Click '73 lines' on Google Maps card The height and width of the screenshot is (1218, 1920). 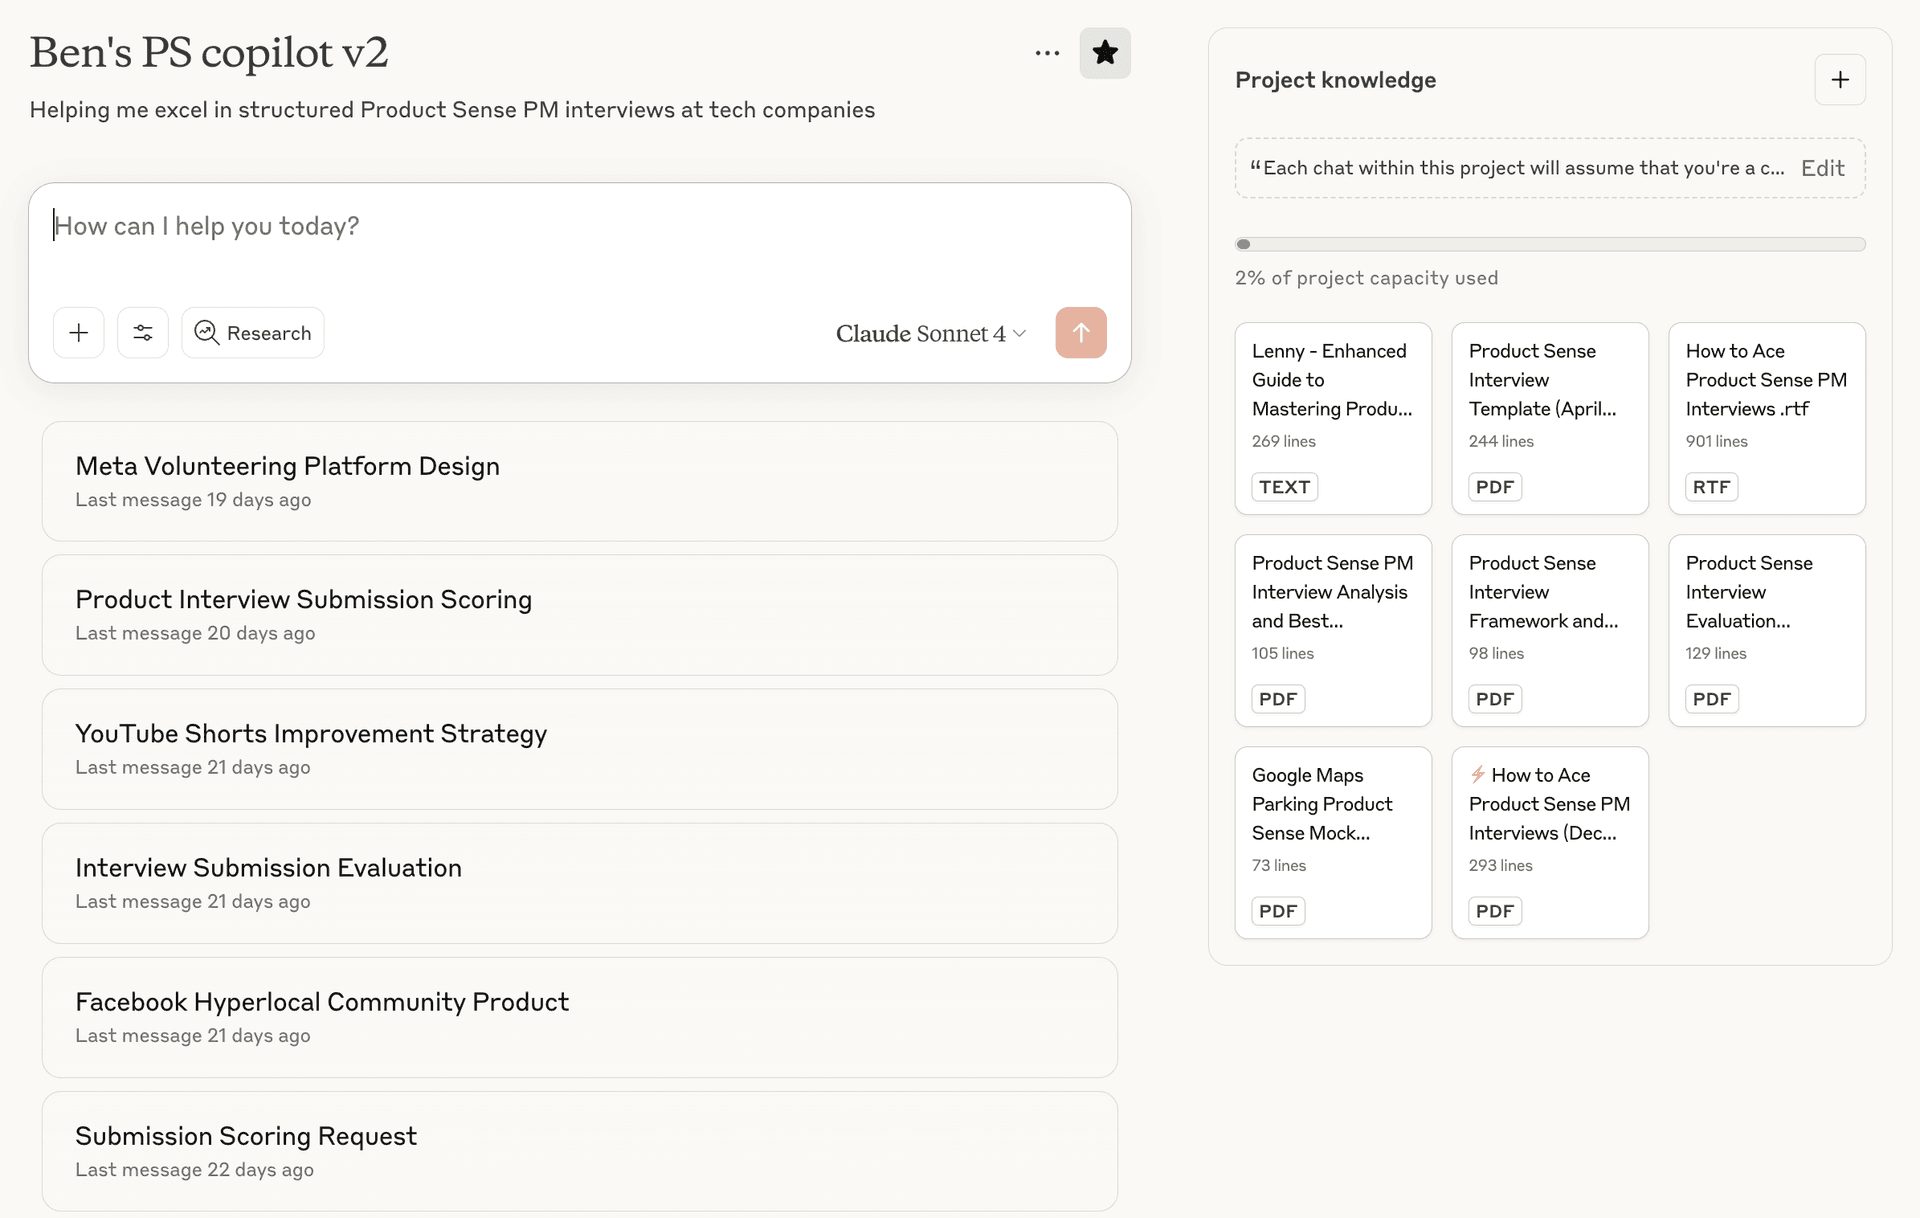tap(1279, 865)
